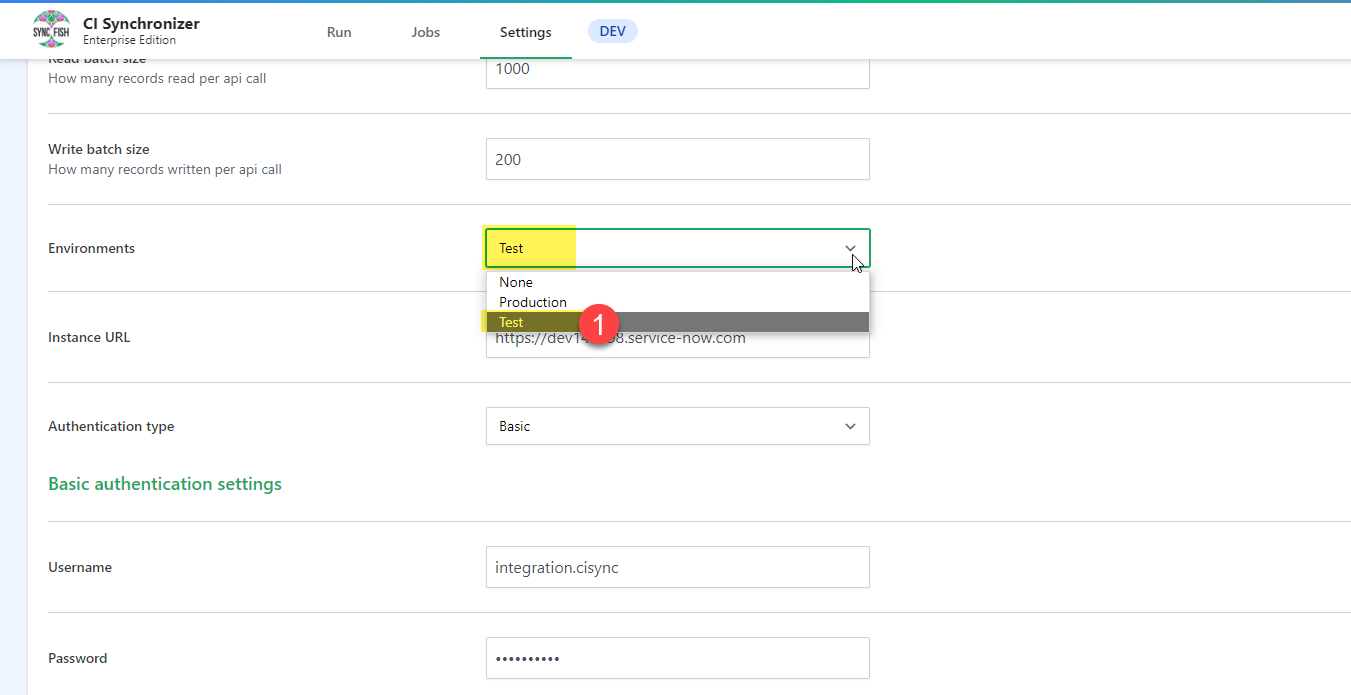Open the Authentication type dropdown

[678, 426]
